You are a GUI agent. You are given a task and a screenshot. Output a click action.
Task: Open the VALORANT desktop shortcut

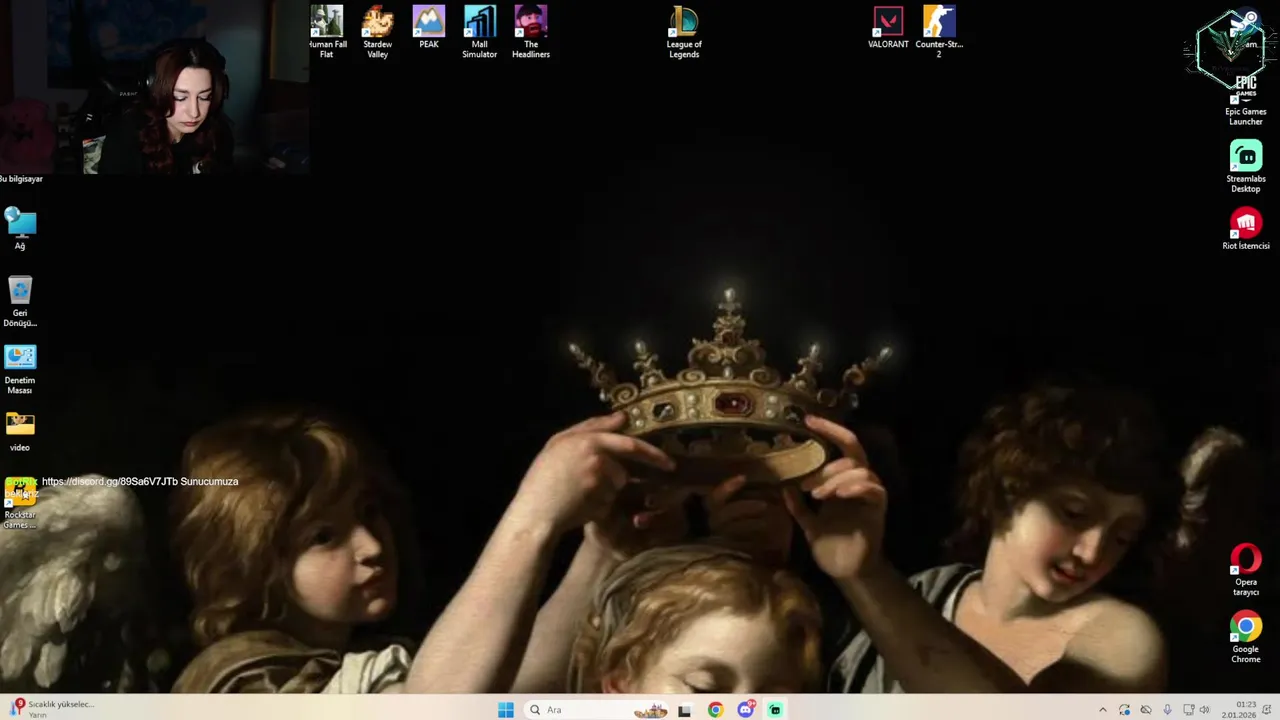[888, 28]
